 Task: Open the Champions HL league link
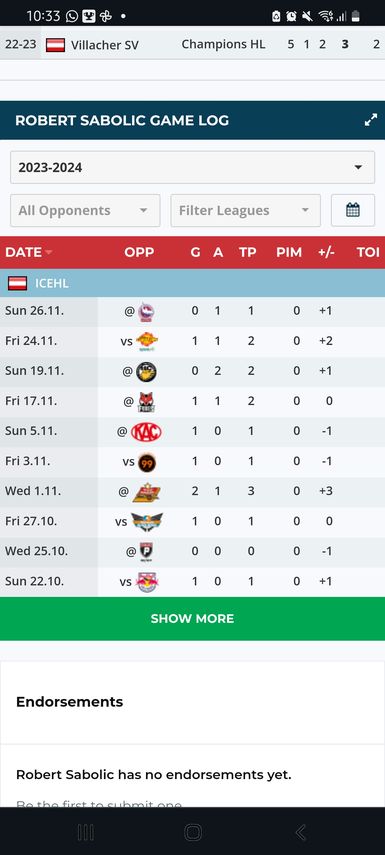point(223,44)
